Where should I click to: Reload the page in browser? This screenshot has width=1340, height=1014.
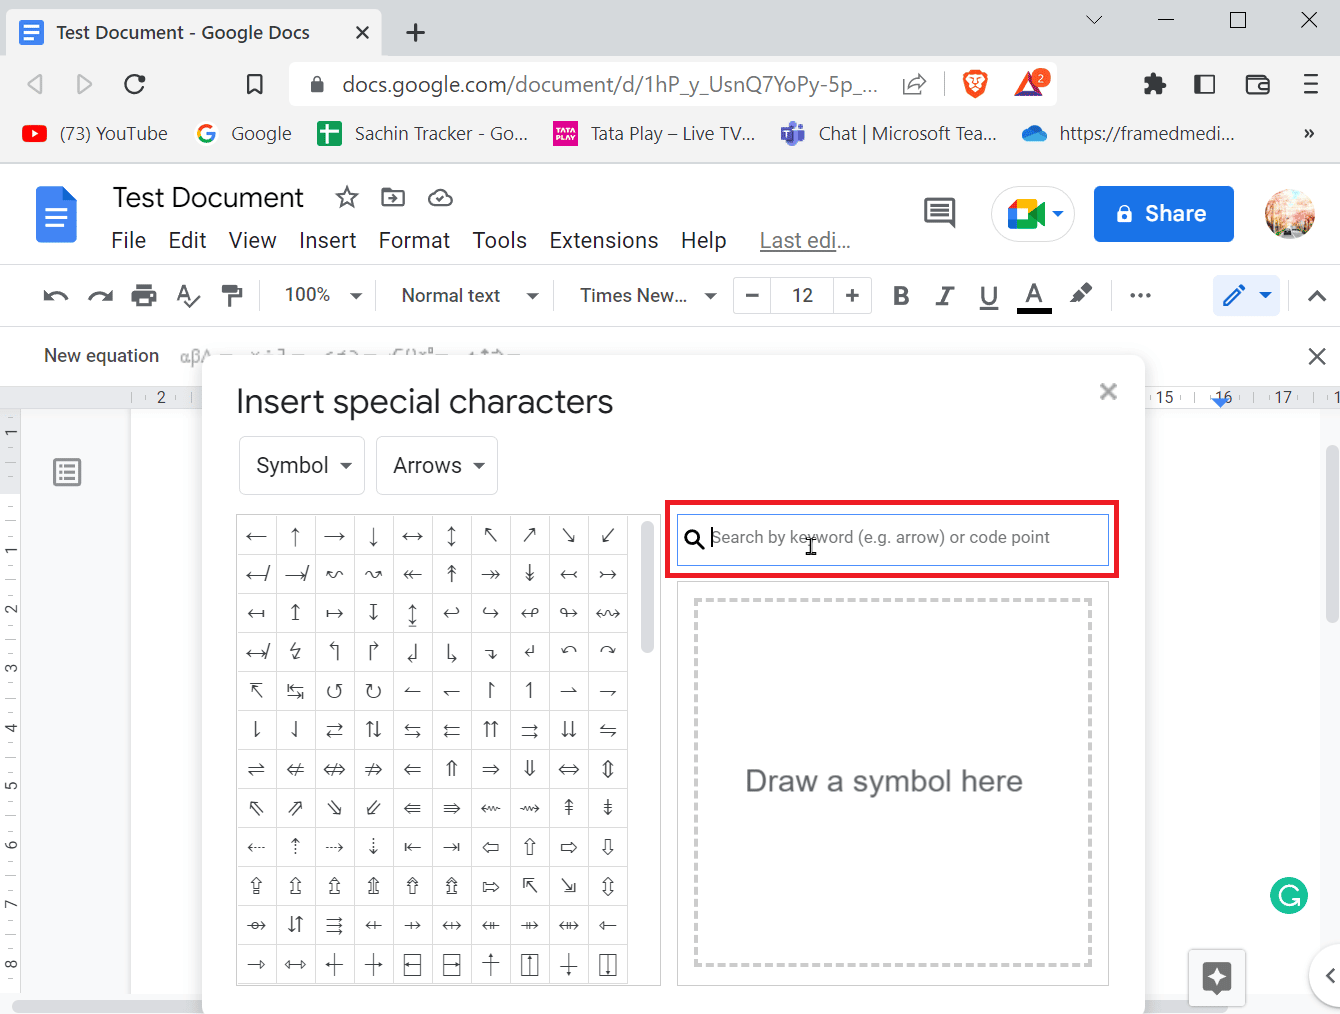click(x=135, y=84)
